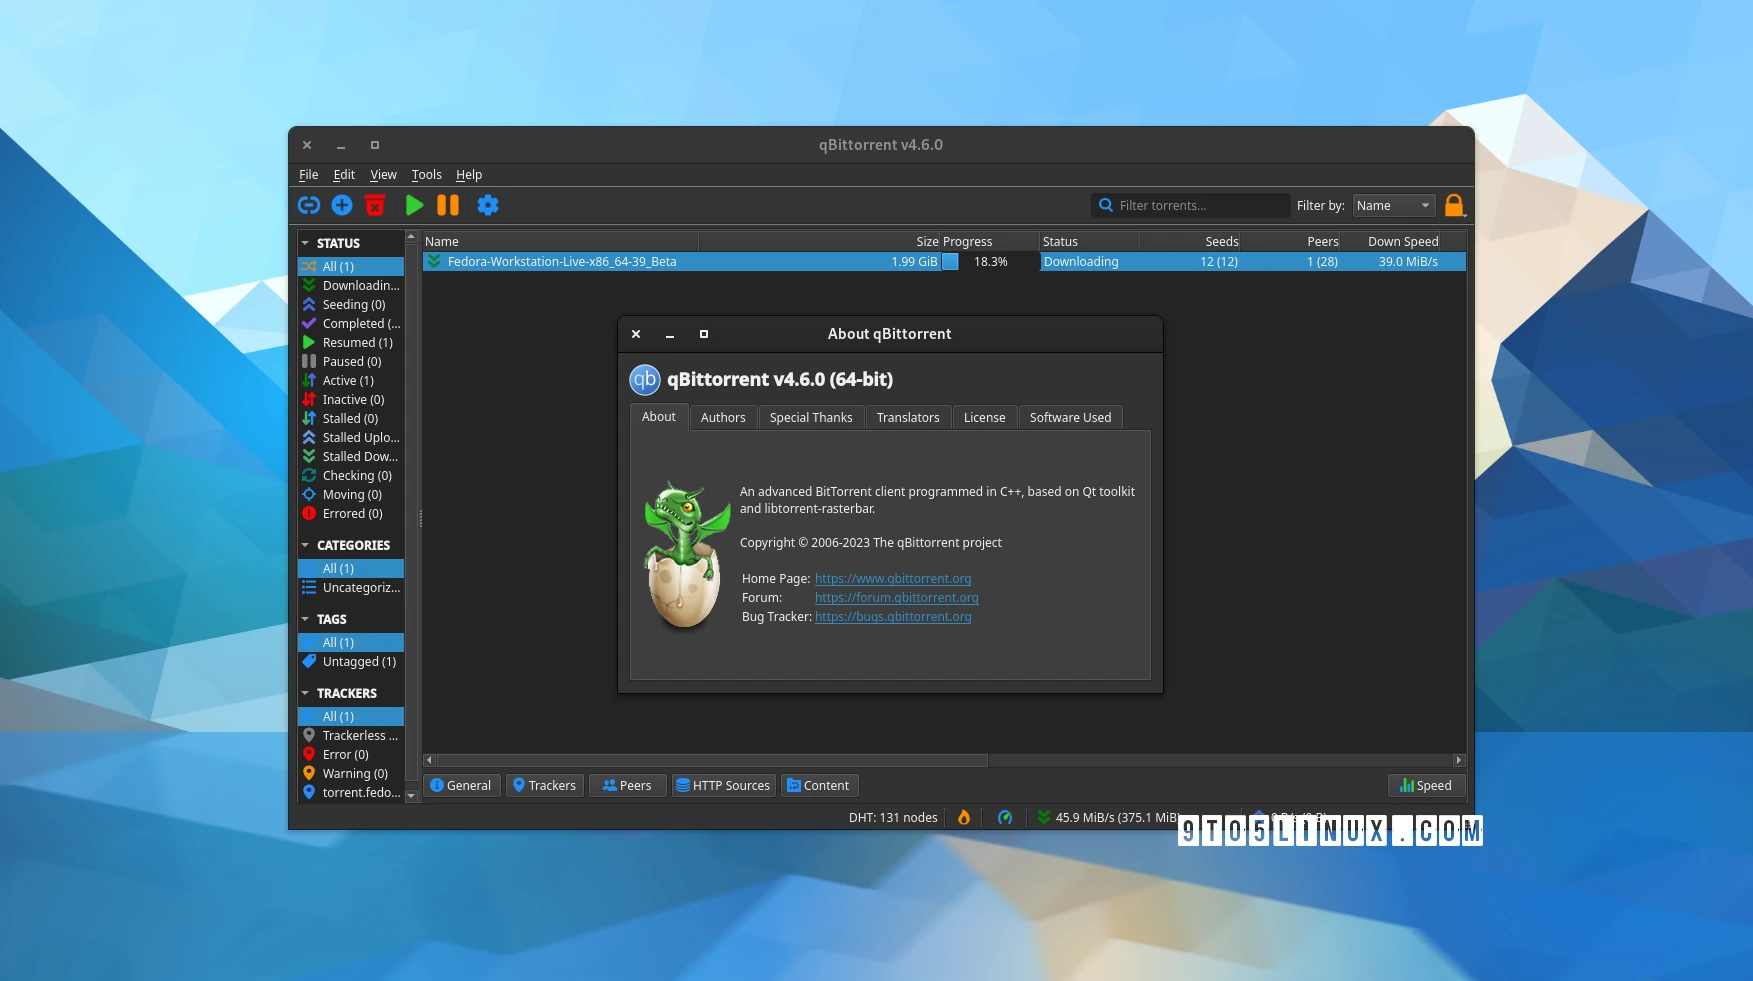
Task: Add a new torrent file
Action: 342,205
